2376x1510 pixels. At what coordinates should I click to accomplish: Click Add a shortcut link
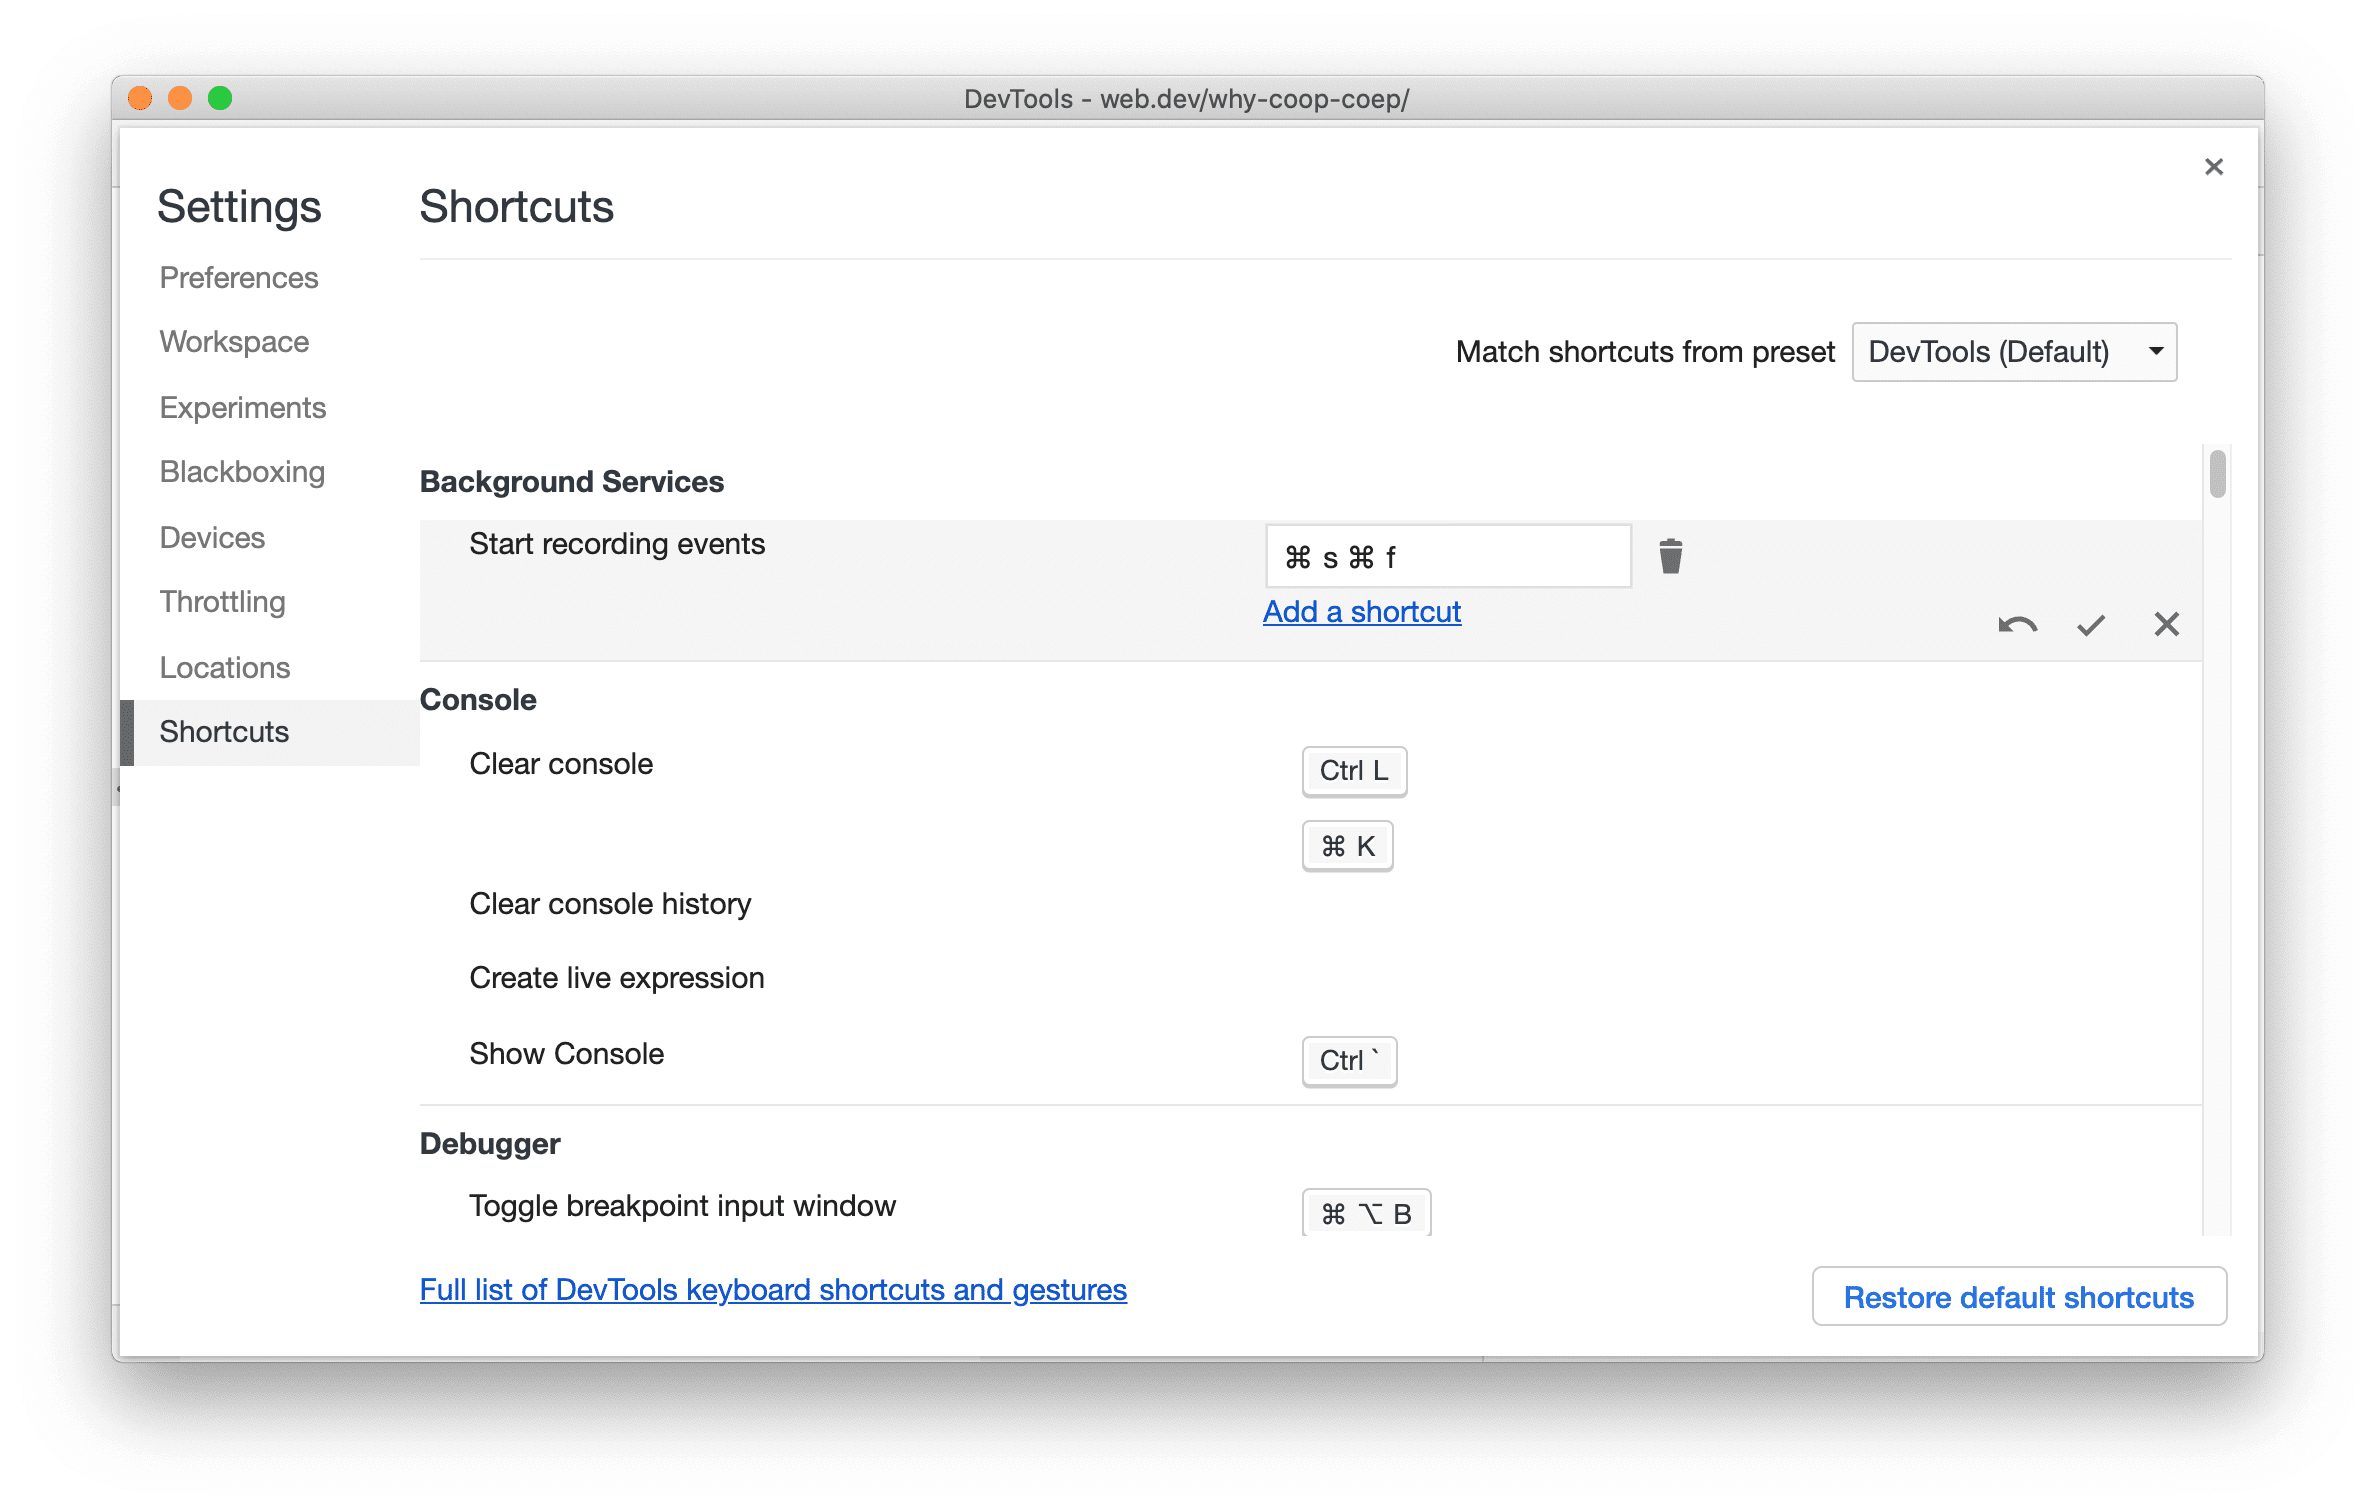pos(1363,611)
